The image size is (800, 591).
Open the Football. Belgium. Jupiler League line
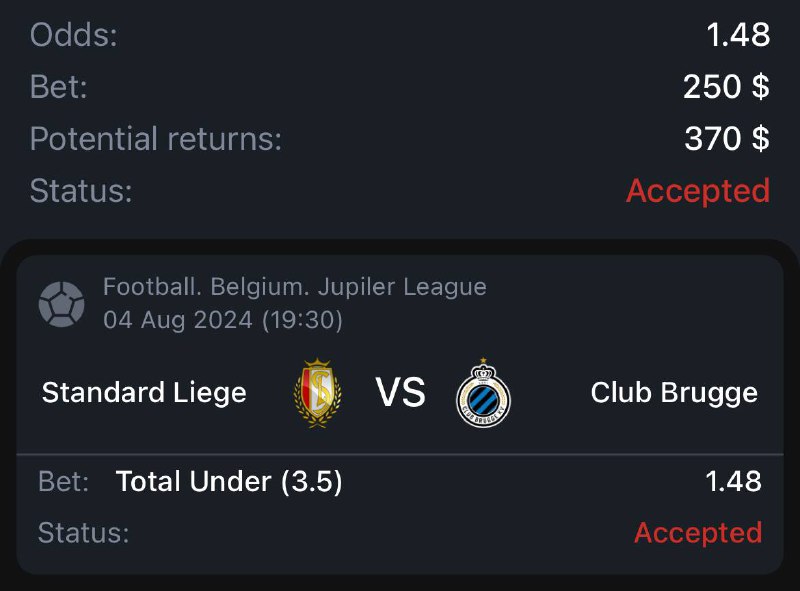294,288
